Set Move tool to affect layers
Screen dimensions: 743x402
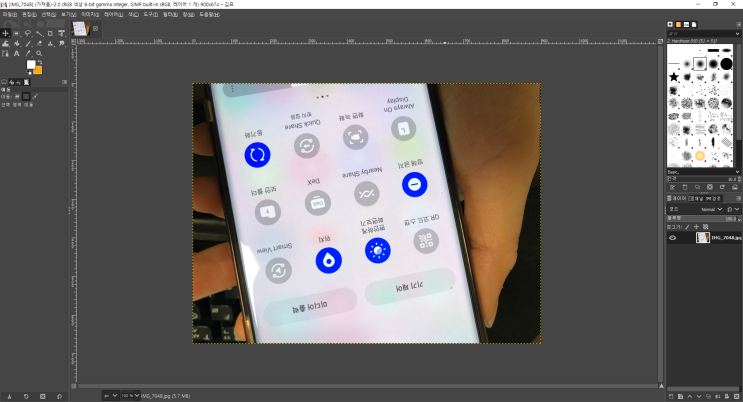17,96
